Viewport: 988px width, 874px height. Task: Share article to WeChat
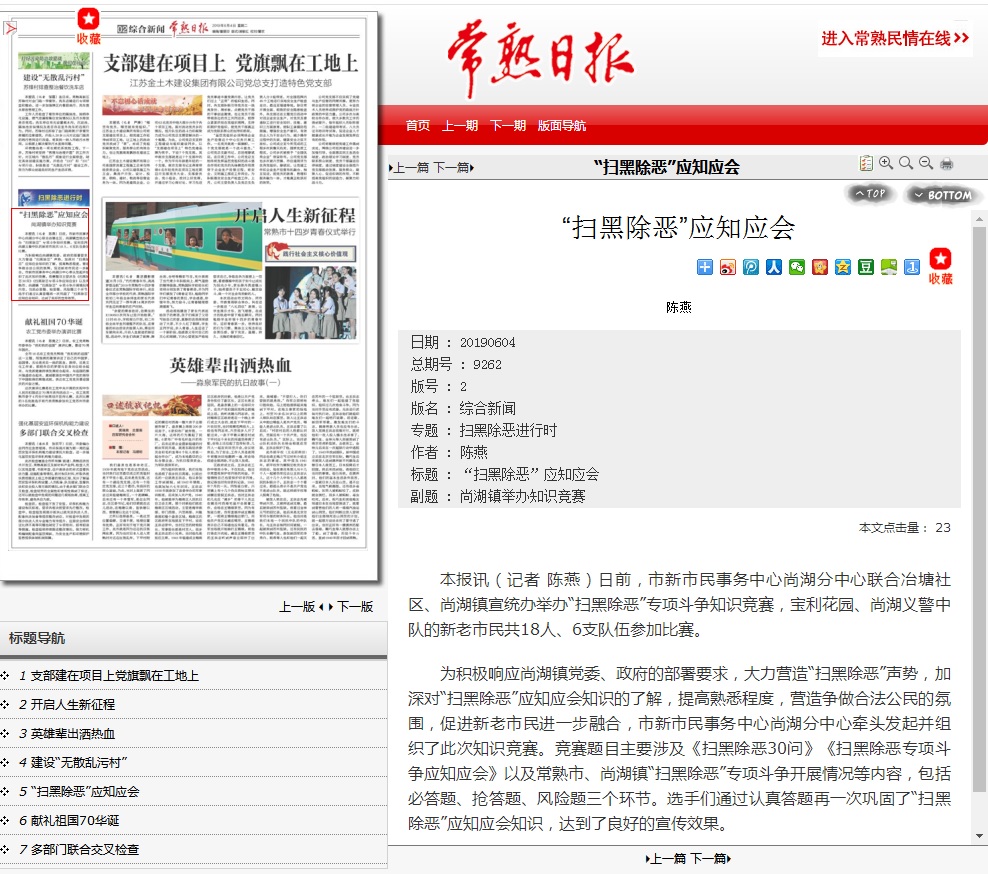[796, 267]
